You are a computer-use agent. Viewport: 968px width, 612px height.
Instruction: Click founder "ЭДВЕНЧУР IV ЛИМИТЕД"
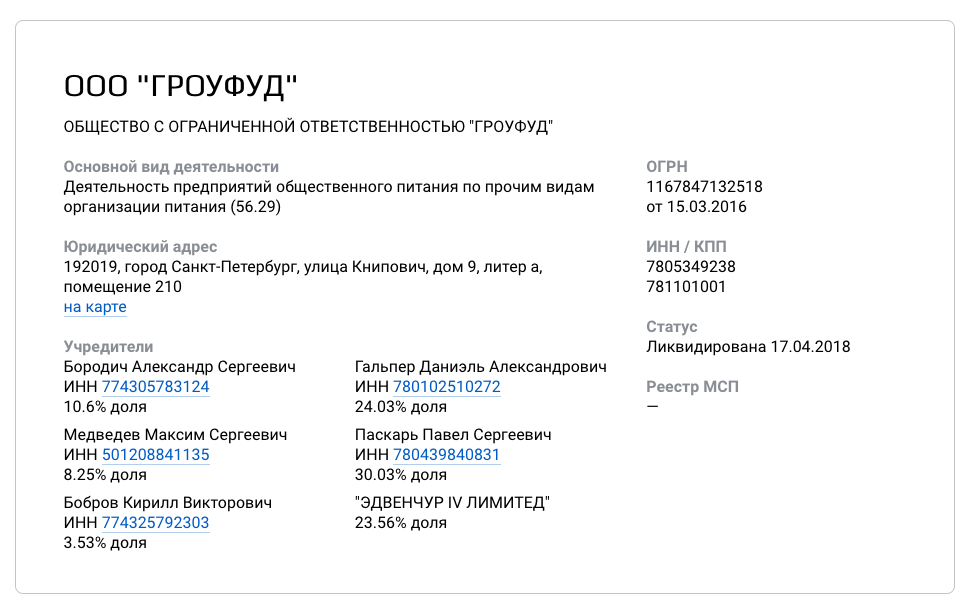(453, 503)
